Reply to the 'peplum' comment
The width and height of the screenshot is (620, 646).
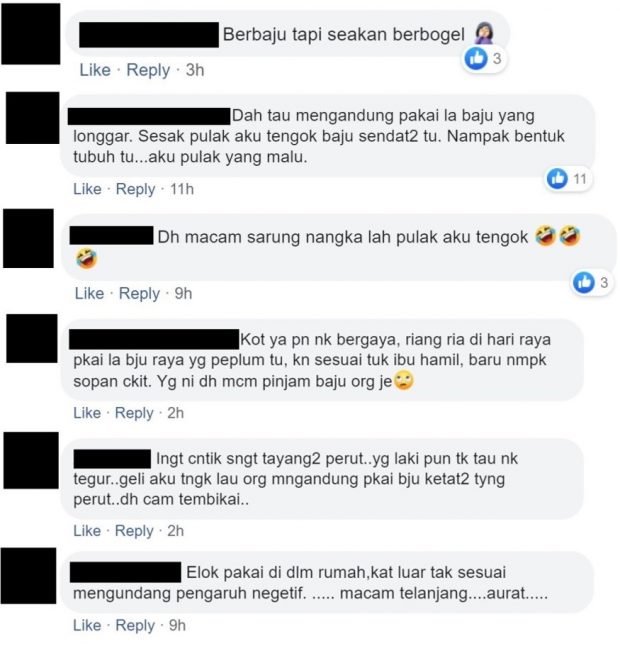pyautogui.click(x=134, y=413)
